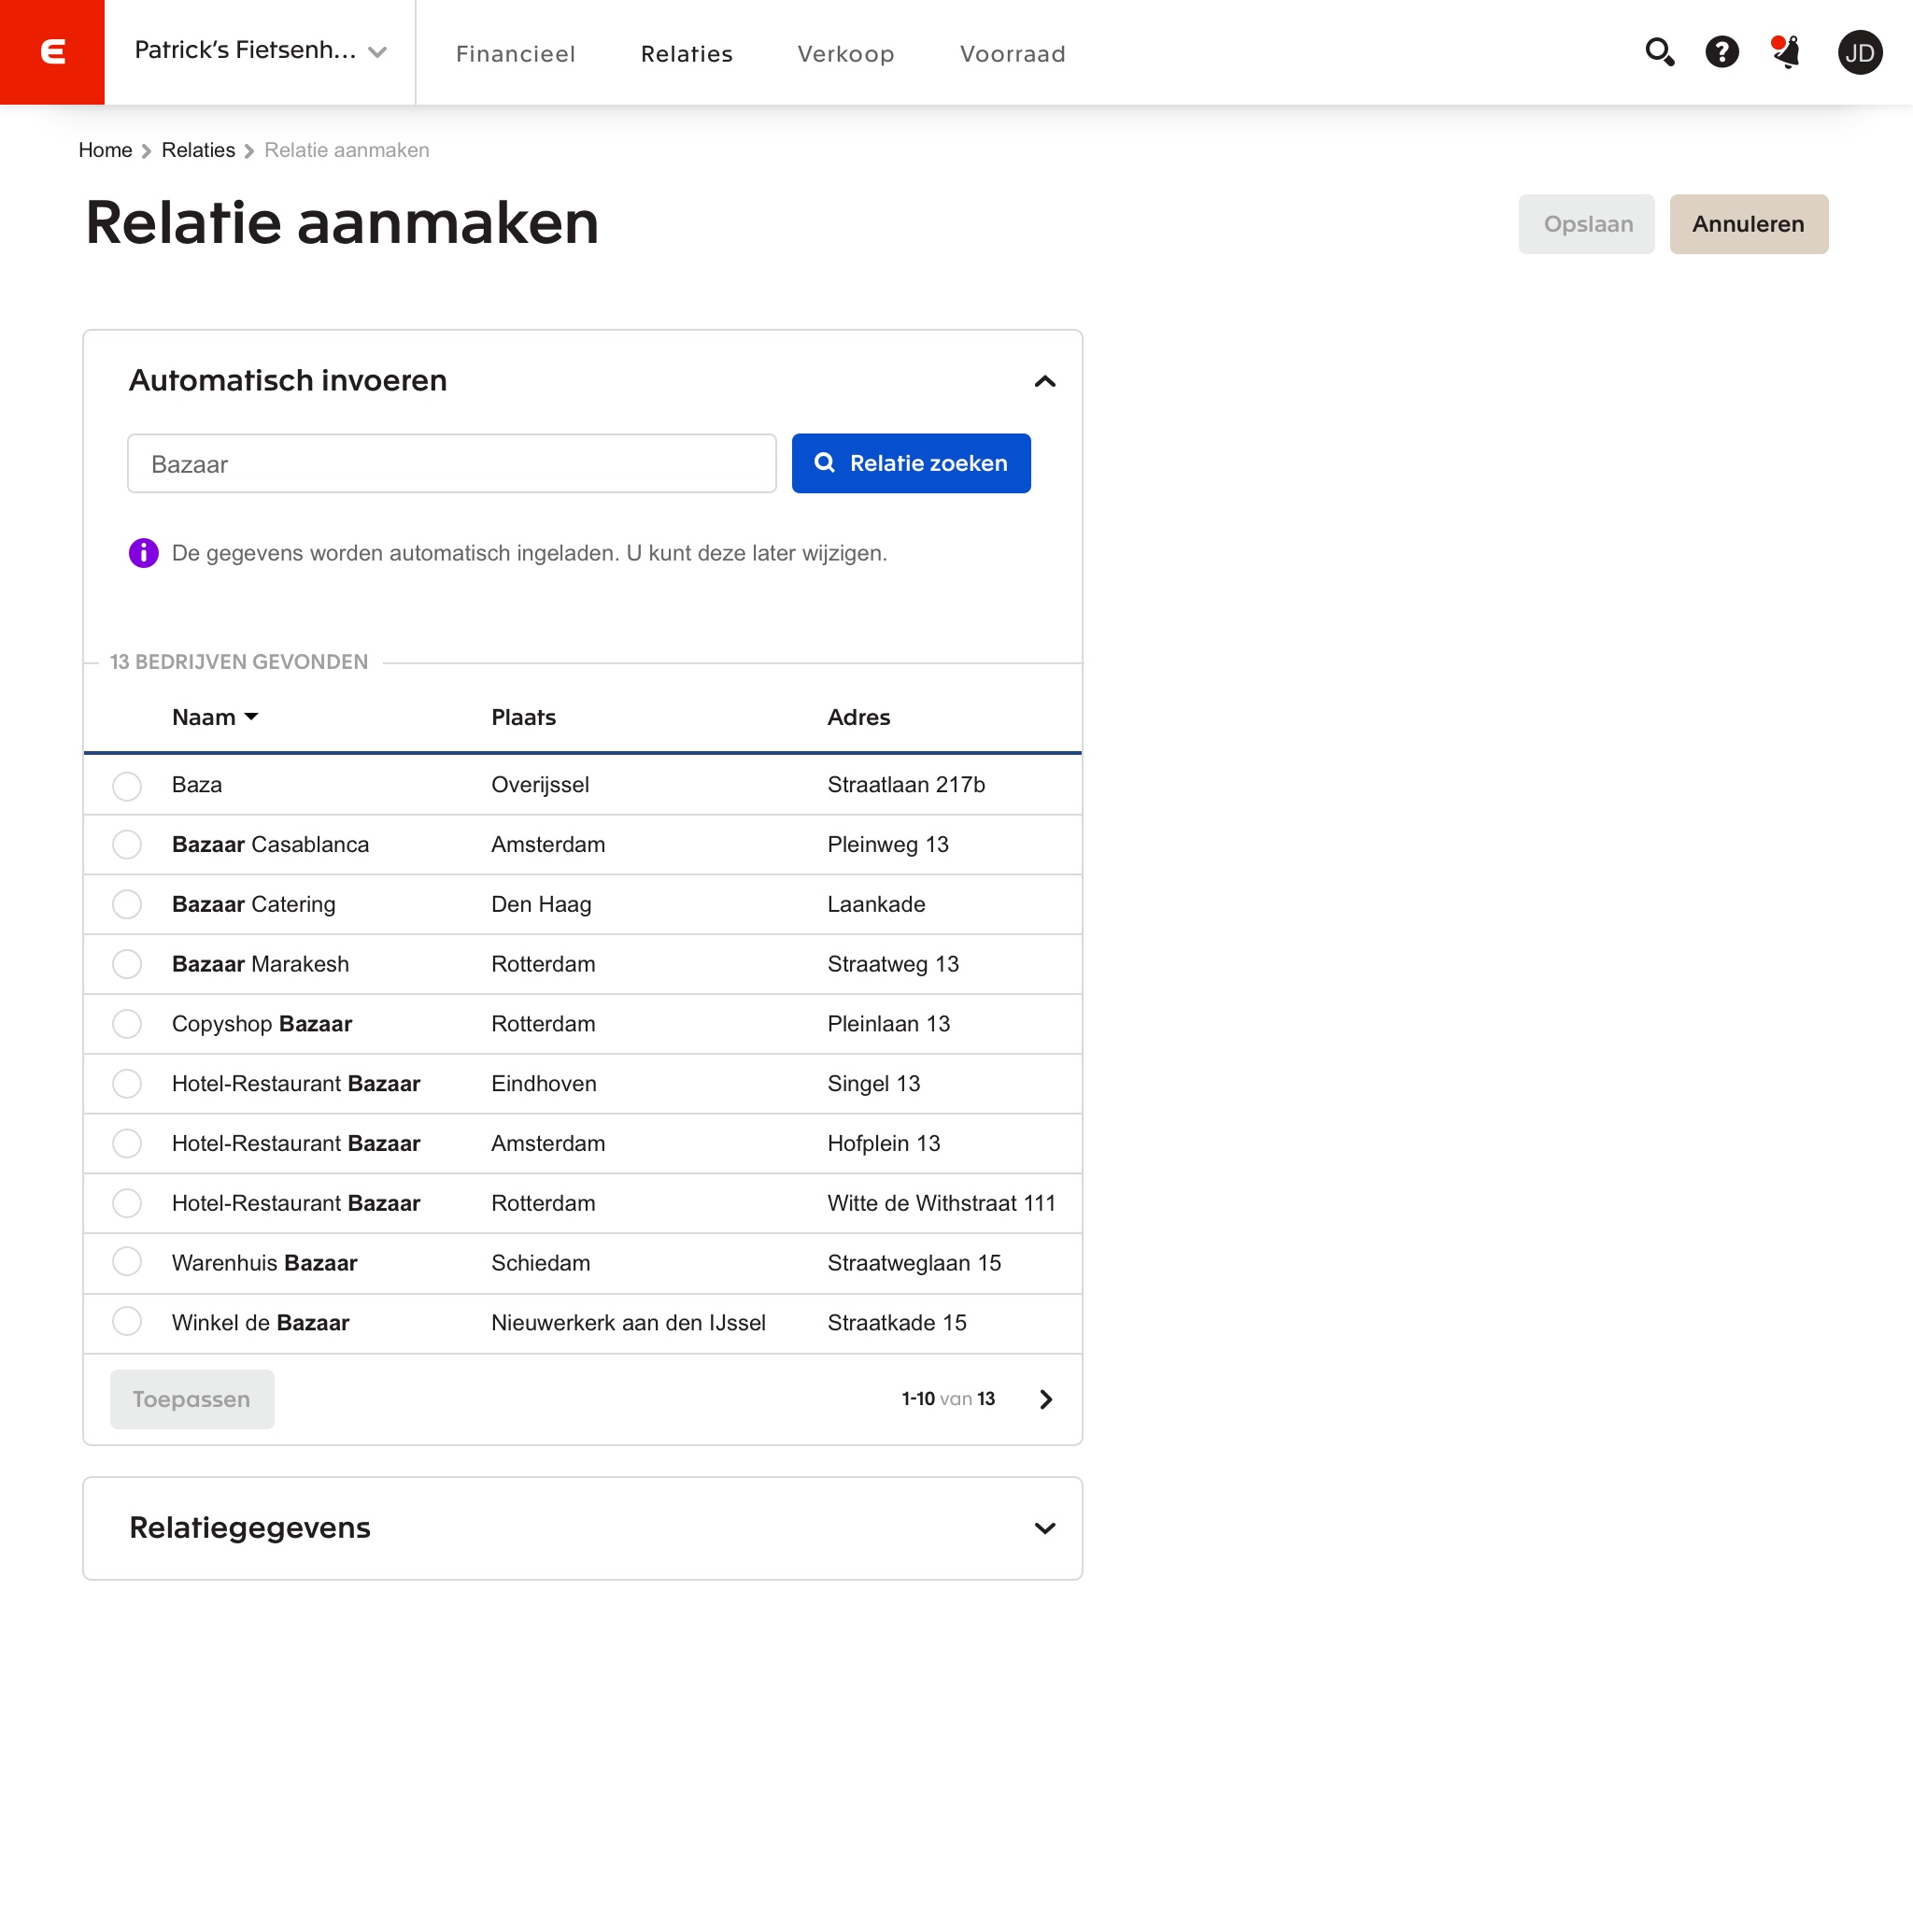1913x1932 pixels.
Task: Open the JD user avatar menu
Action: point(1860,52)
